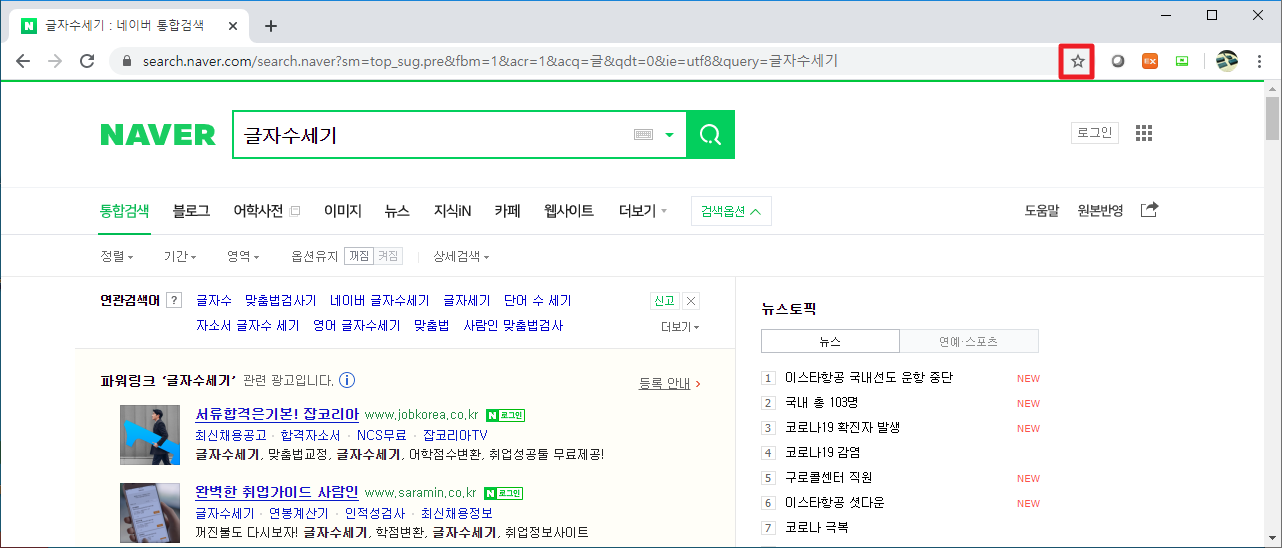Click the padlock site info icon

[126, 61]
